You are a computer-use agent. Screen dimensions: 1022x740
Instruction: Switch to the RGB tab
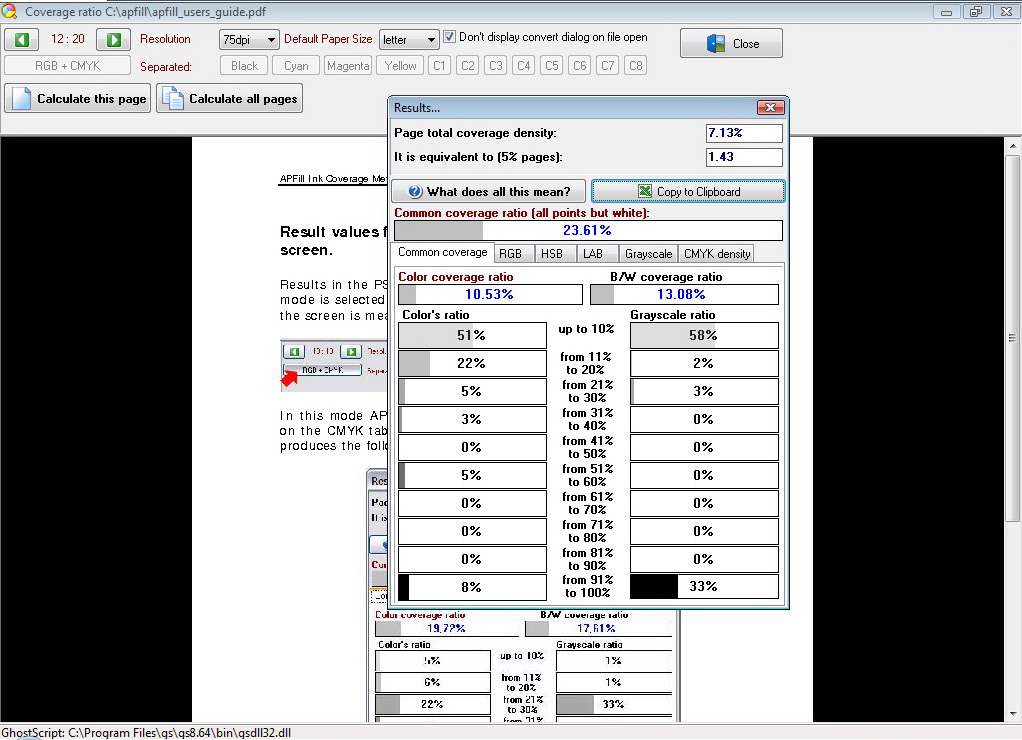[510, 254]
